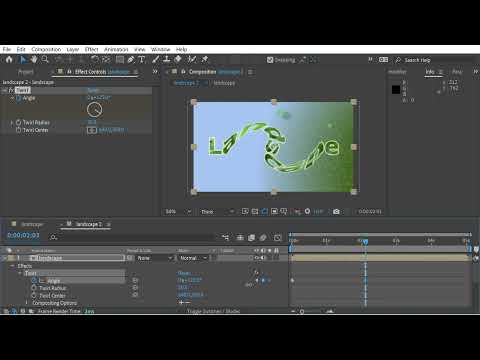Toggle Angle stopwatch in Effect Controls
The height and width of the screenshot is (360, 480).
click(19, 98)
